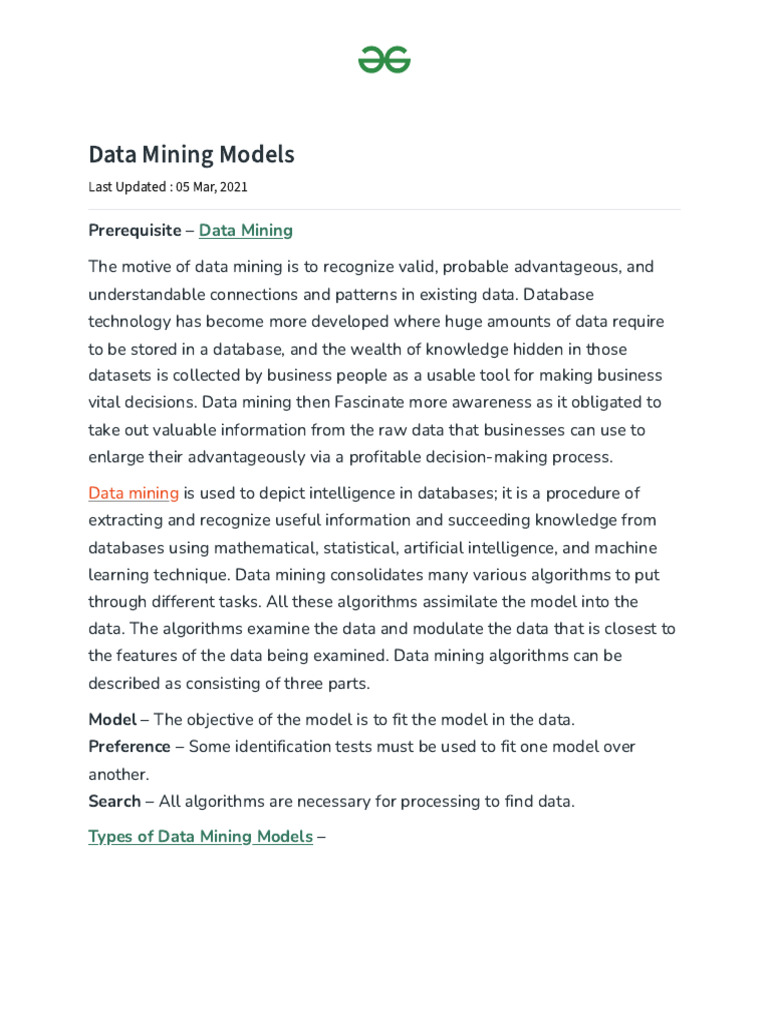Click the horizontal divider below the date
This screenshot has width=768, height=1024.
384,209
